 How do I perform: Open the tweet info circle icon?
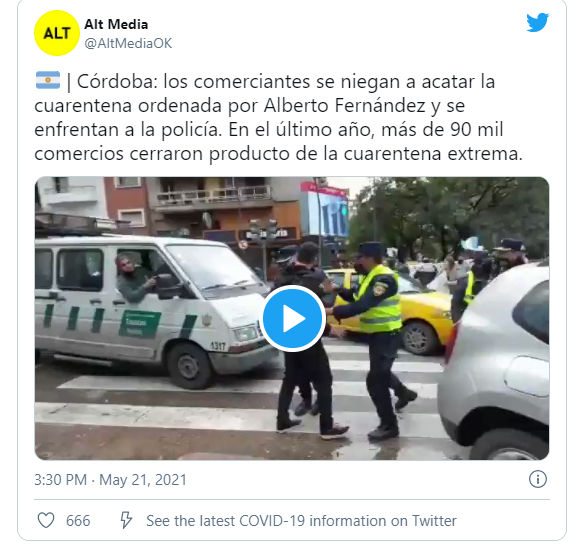pos(538,479)
